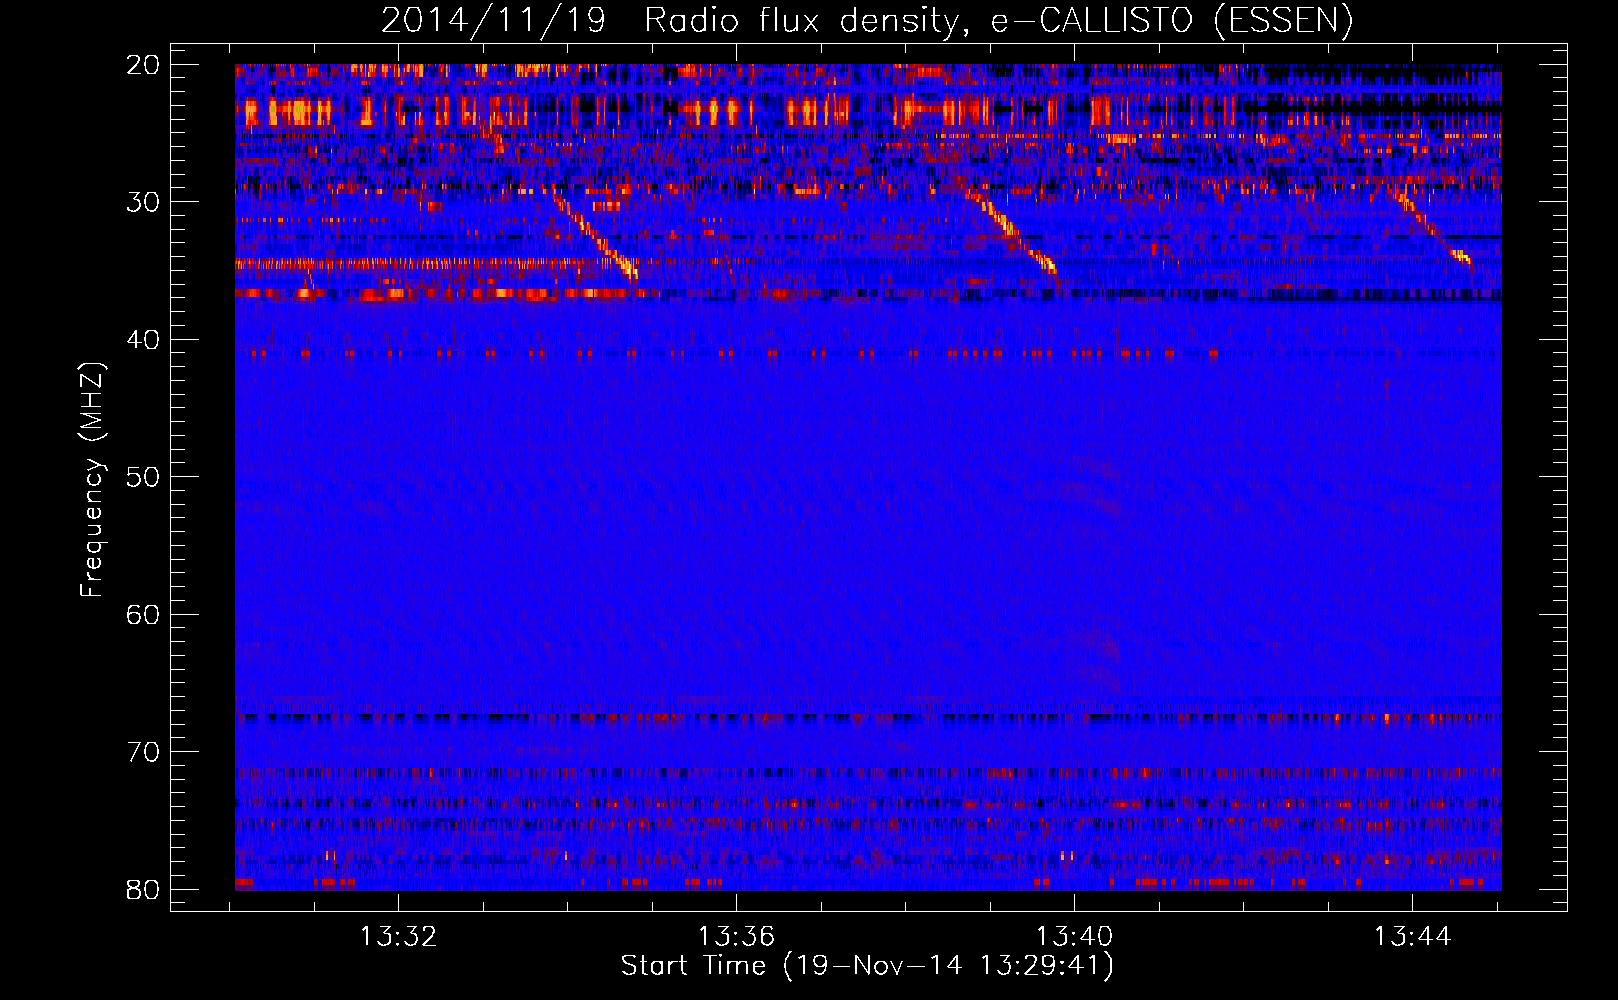Click the 'Start Time (19-Nov-14 13:29:41)' x-axis label
This screenshot has width=1618, height=1000.
(867, 966)
